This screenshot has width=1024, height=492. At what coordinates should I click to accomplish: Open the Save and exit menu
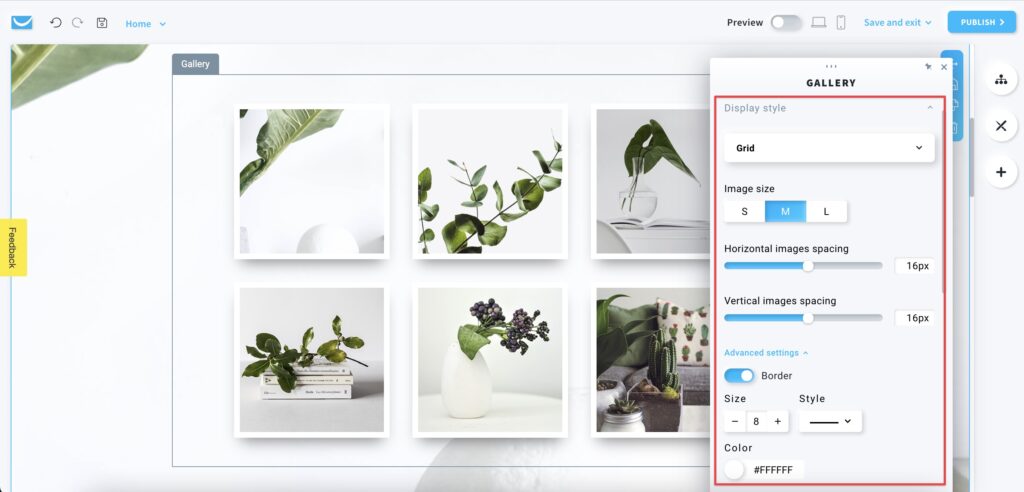897,22
